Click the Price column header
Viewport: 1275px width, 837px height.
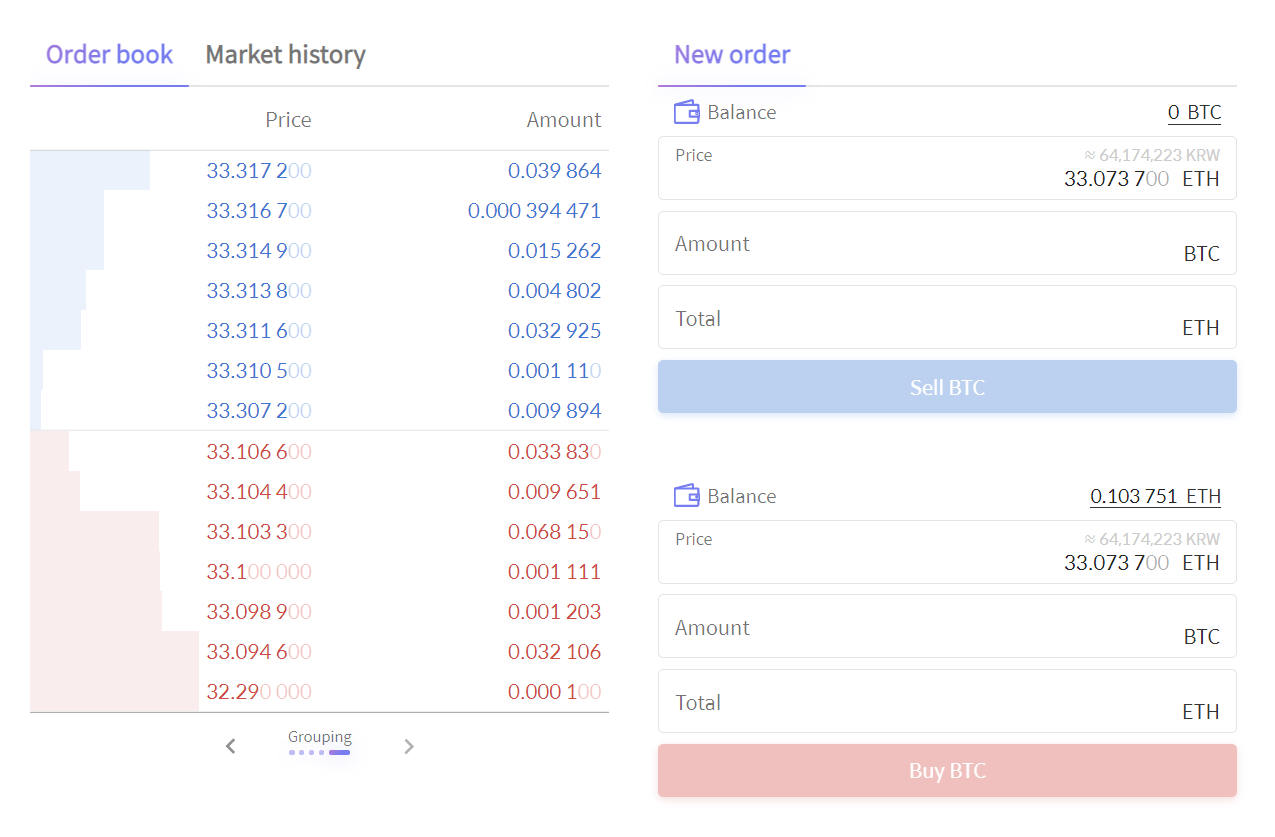288,120
